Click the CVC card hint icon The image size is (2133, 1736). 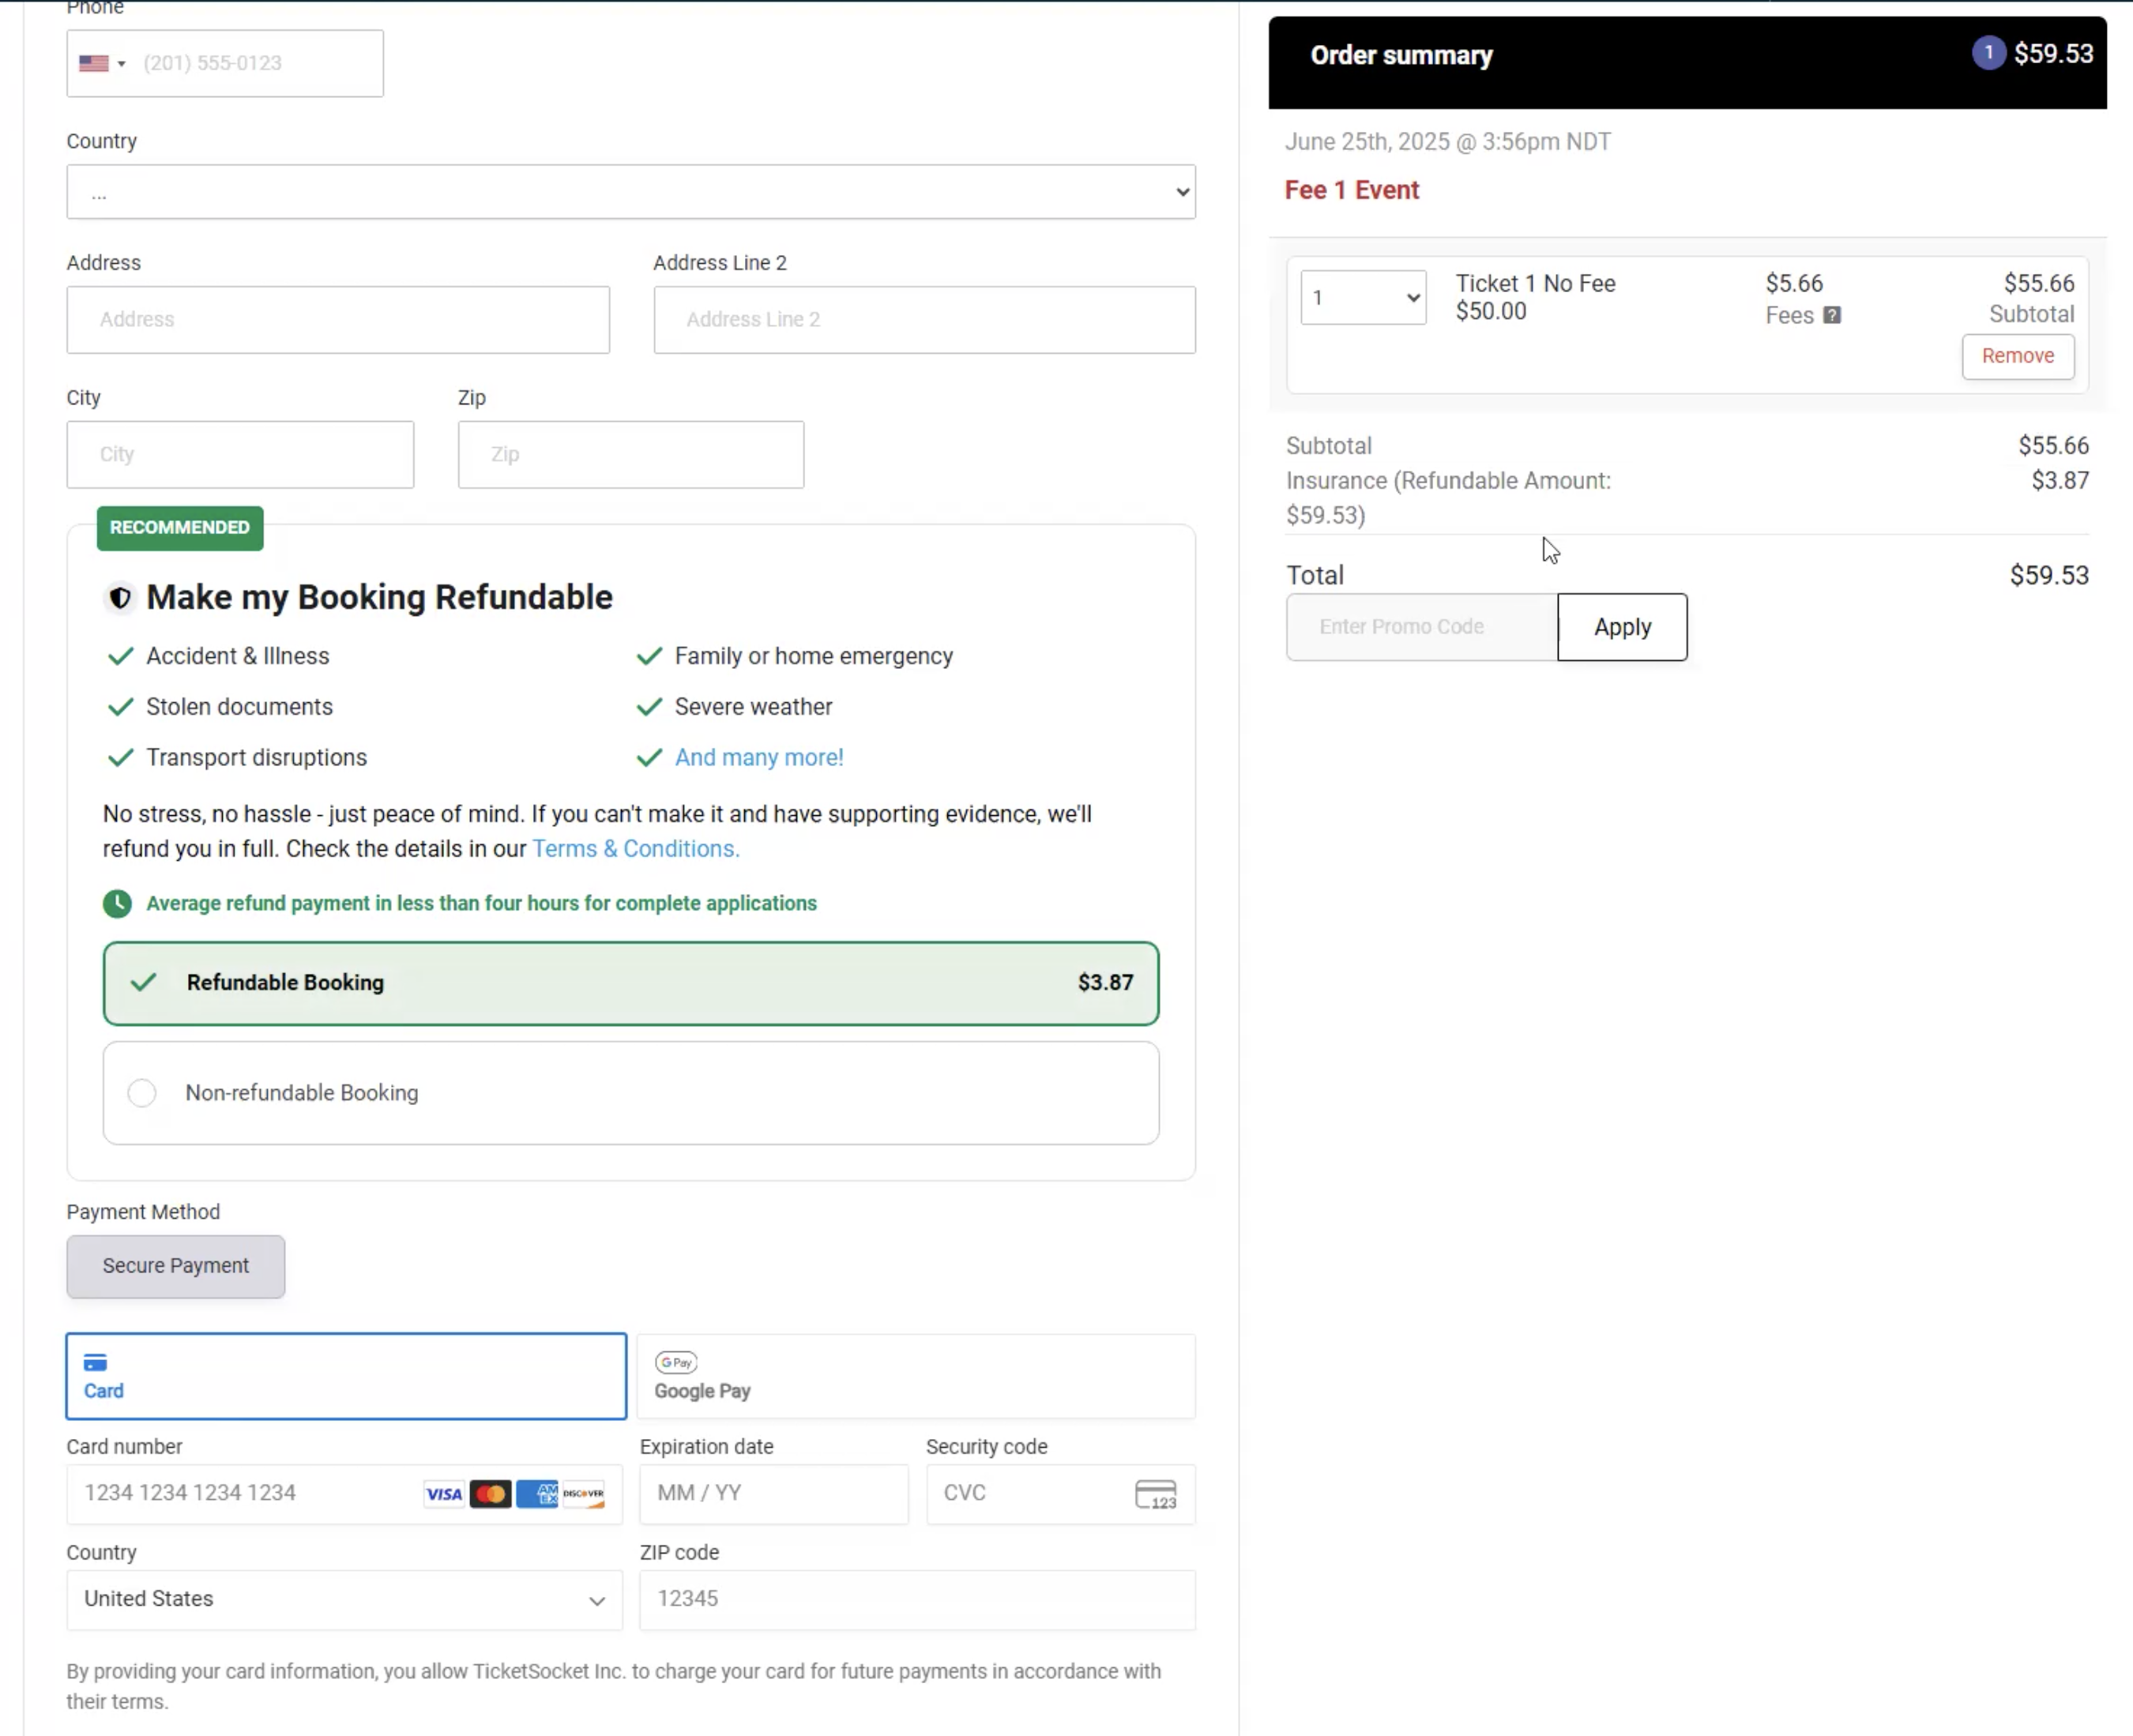point(1156,1495)
